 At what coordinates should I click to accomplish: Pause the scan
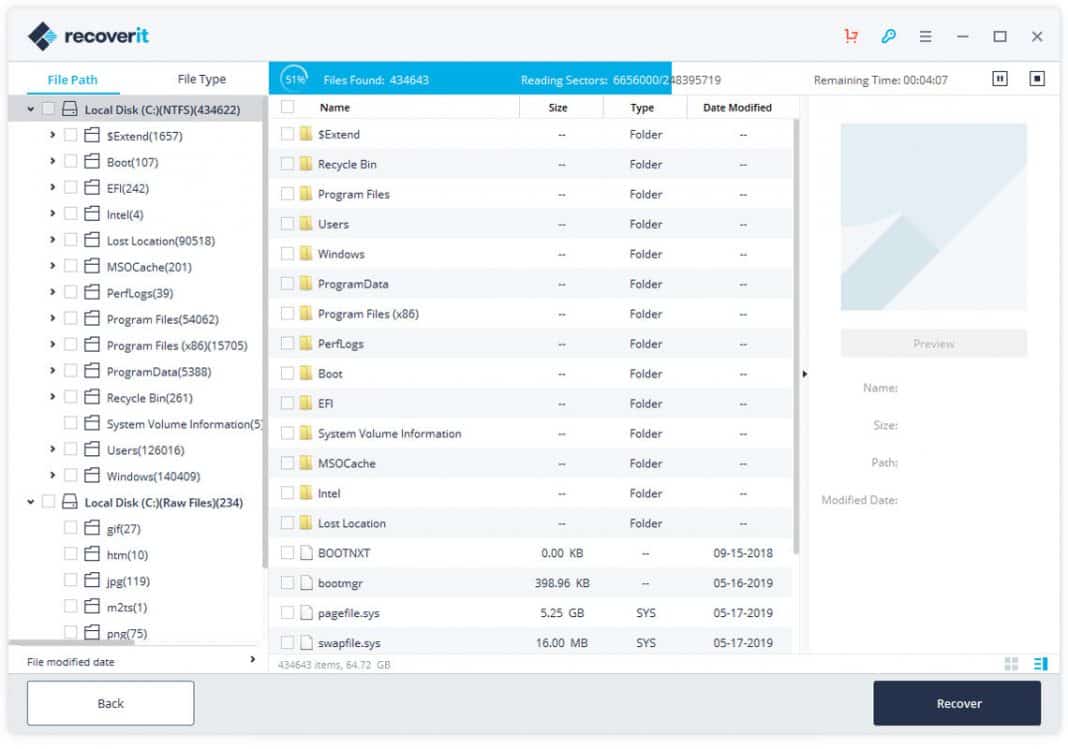click(x=999, y=79)
